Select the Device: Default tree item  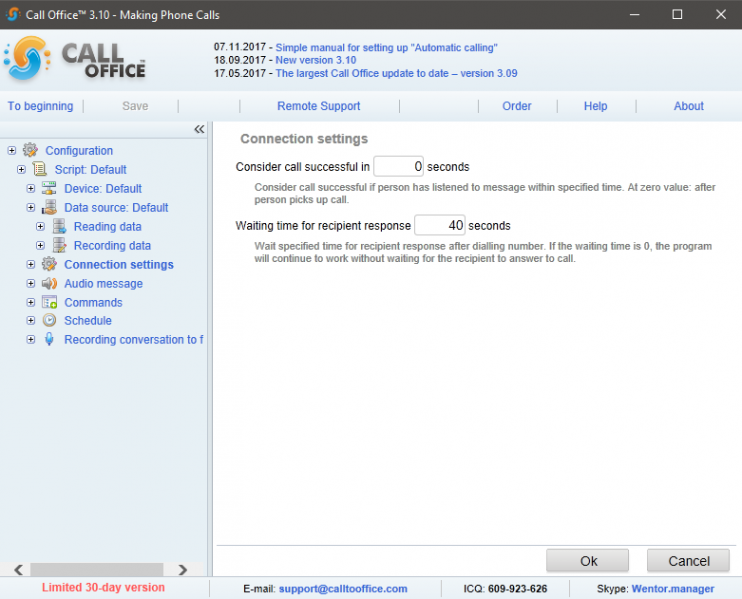tap(103, 188)
